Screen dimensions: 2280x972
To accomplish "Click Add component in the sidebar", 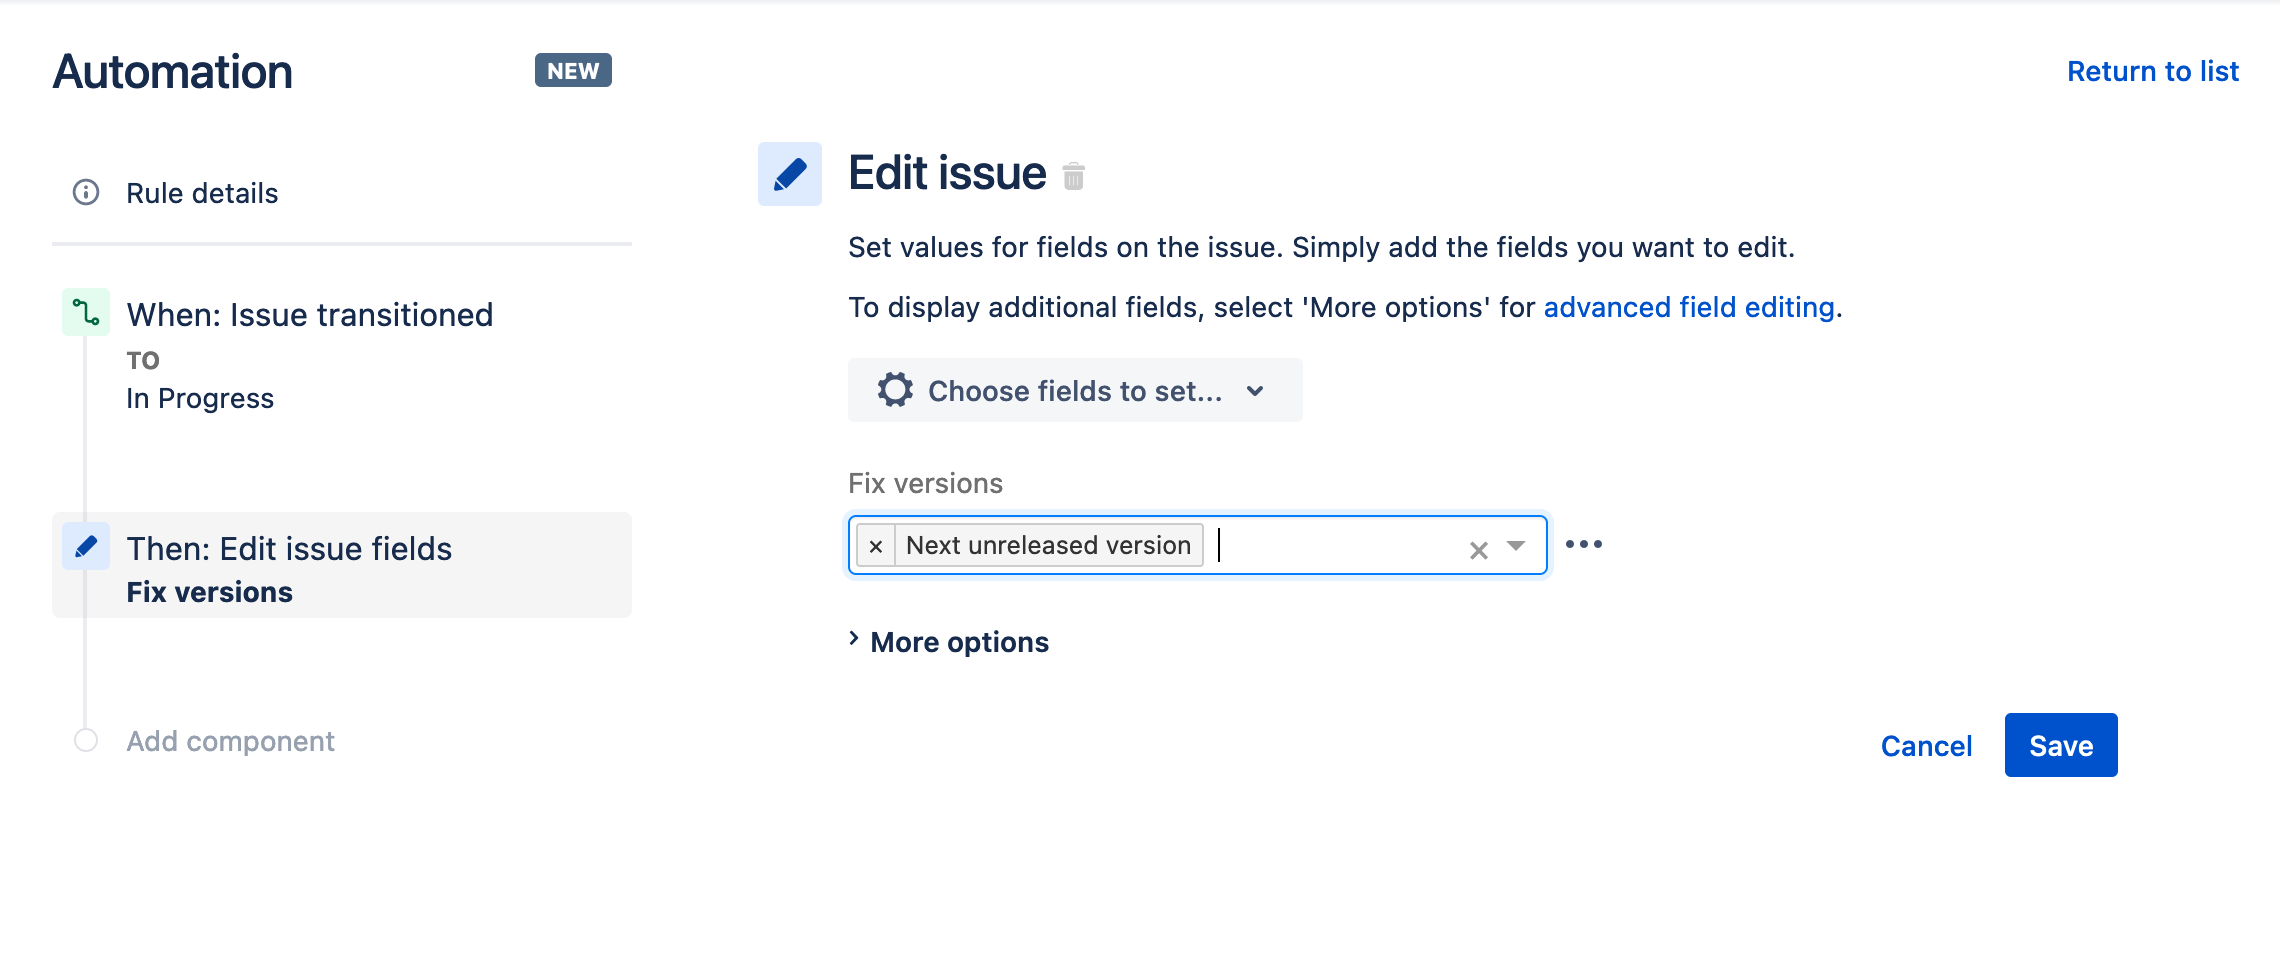I will tap(230, 741).
